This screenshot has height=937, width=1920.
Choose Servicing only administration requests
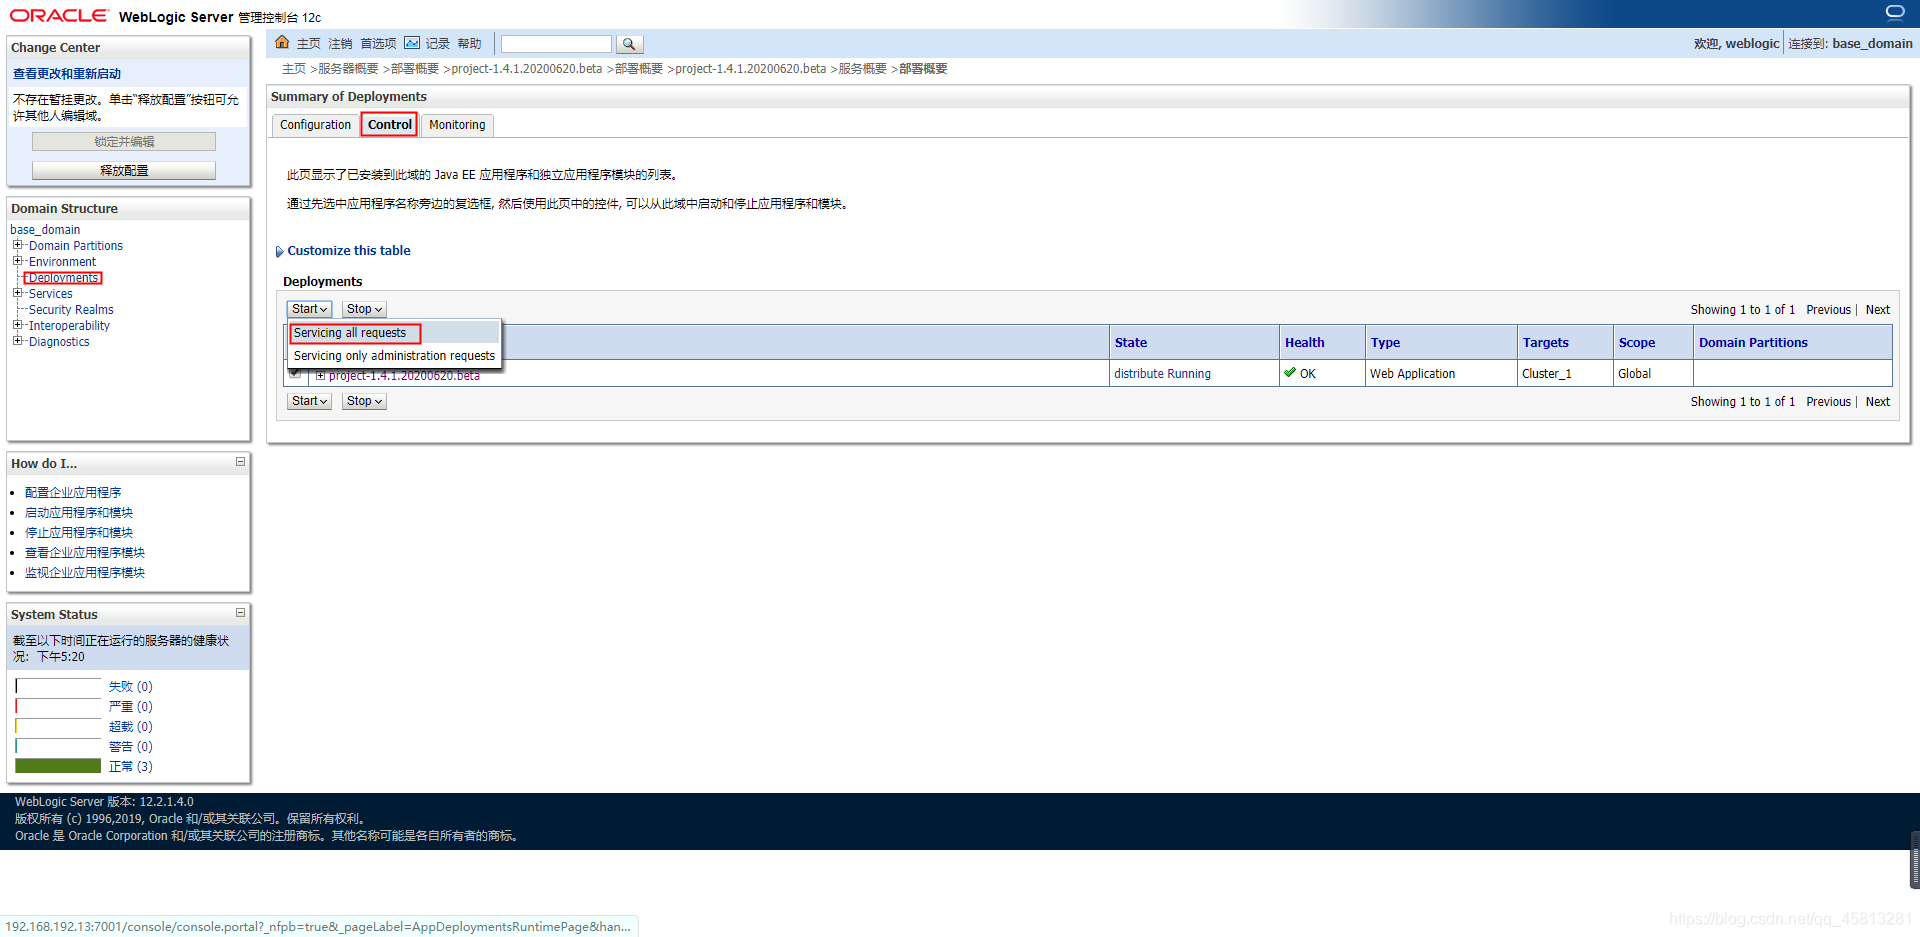coord(394,356)
